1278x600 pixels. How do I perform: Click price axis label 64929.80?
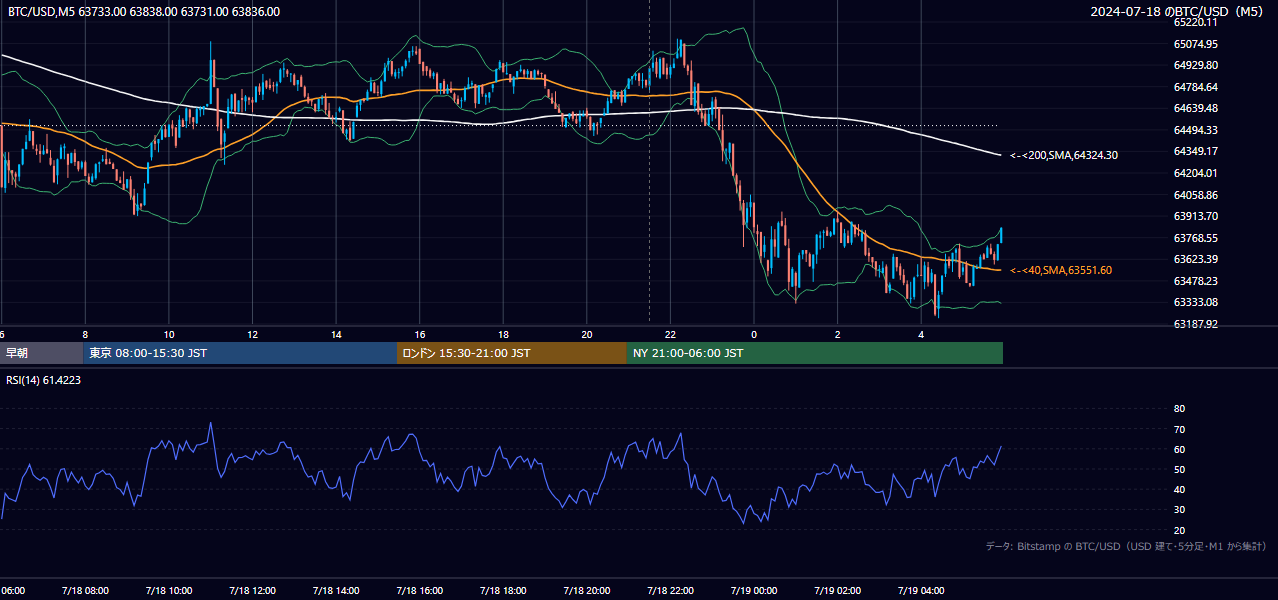tap(1196, 65)
